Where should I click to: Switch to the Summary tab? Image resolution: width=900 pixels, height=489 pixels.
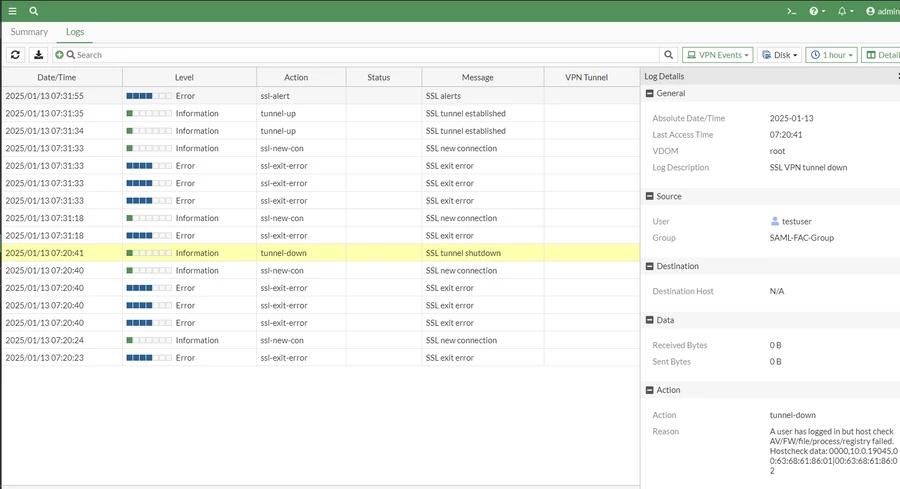pos(29,32)
